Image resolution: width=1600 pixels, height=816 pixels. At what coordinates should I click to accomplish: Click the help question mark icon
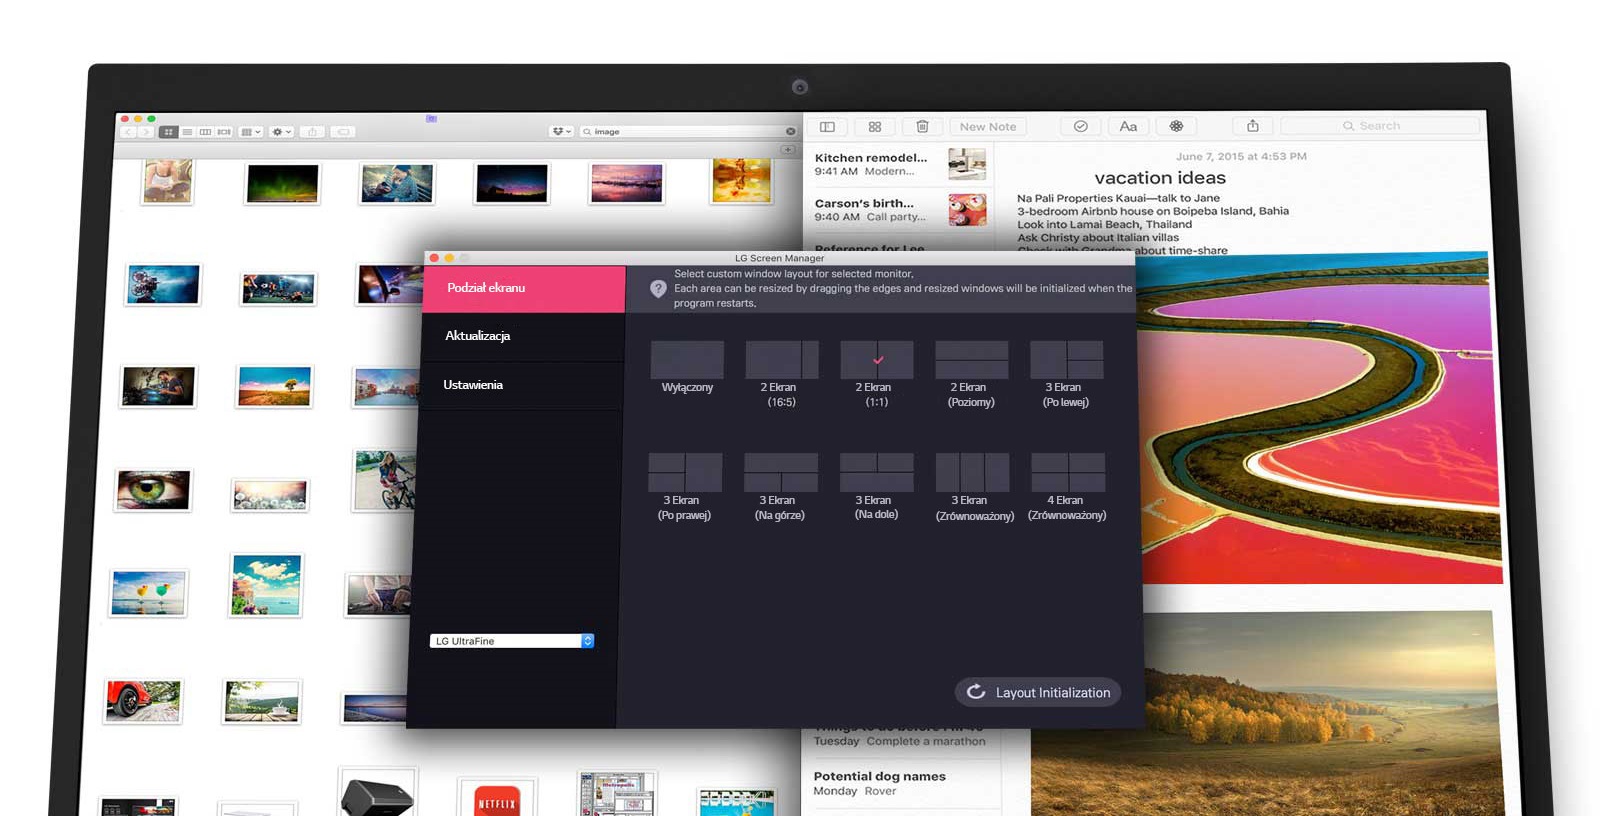(658, 289)
